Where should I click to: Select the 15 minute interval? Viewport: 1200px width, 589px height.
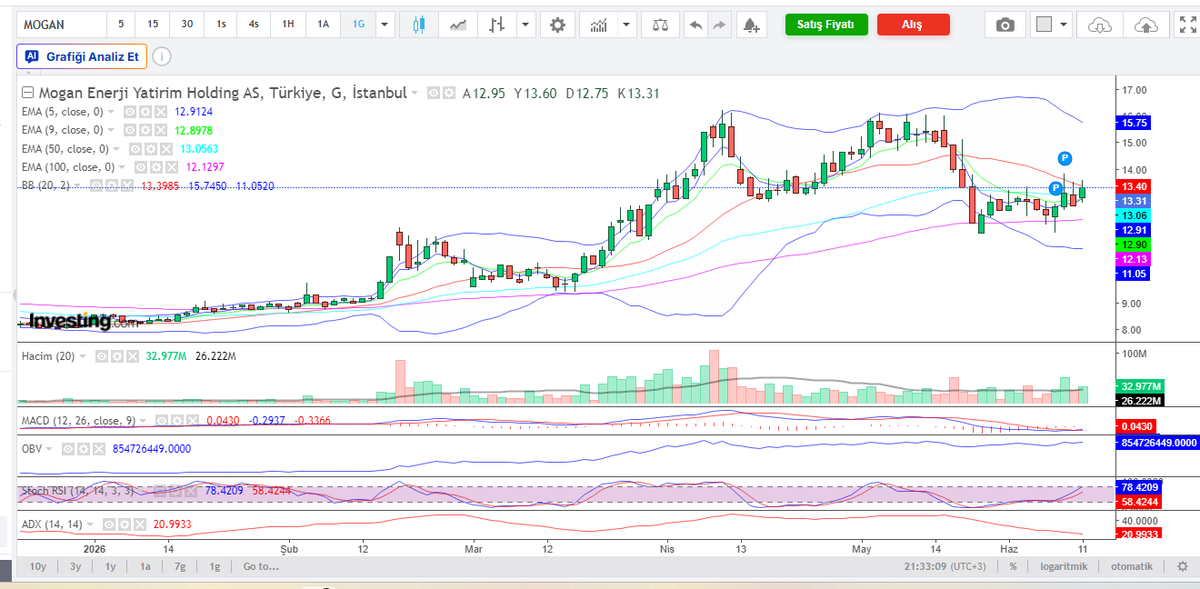153,25
